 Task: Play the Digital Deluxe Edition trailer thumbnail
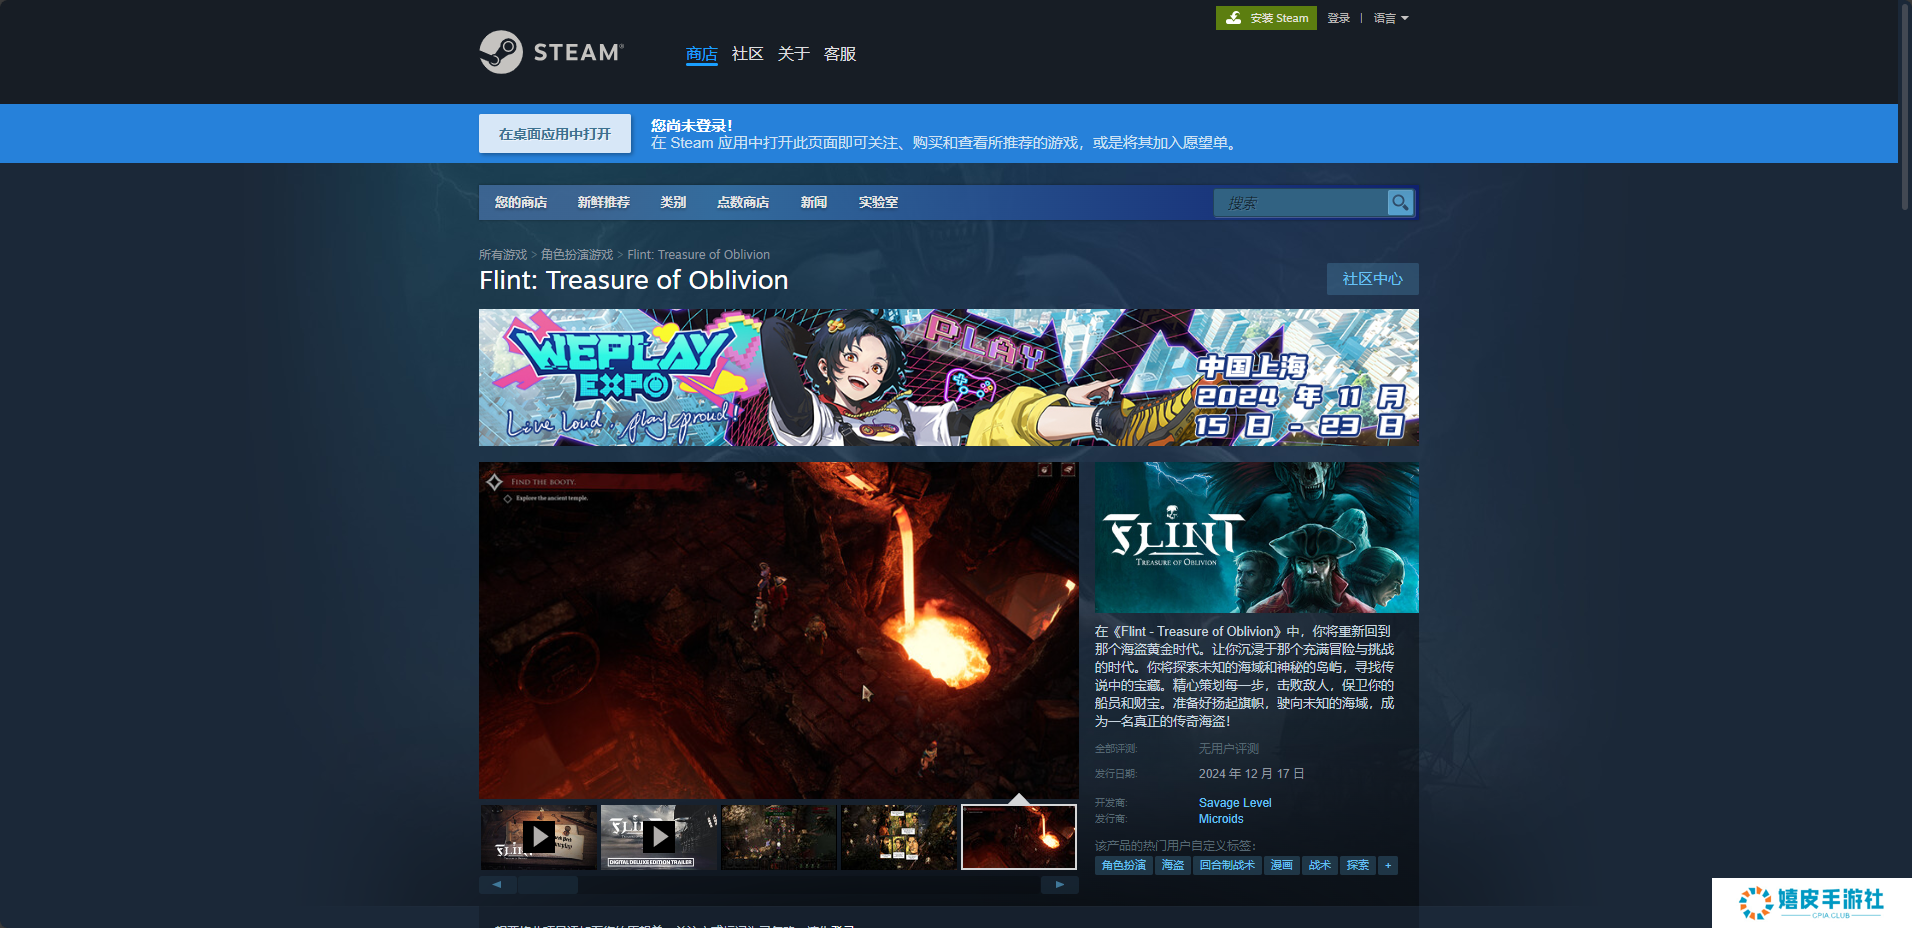pyautogui.click(x=658, y=836)
